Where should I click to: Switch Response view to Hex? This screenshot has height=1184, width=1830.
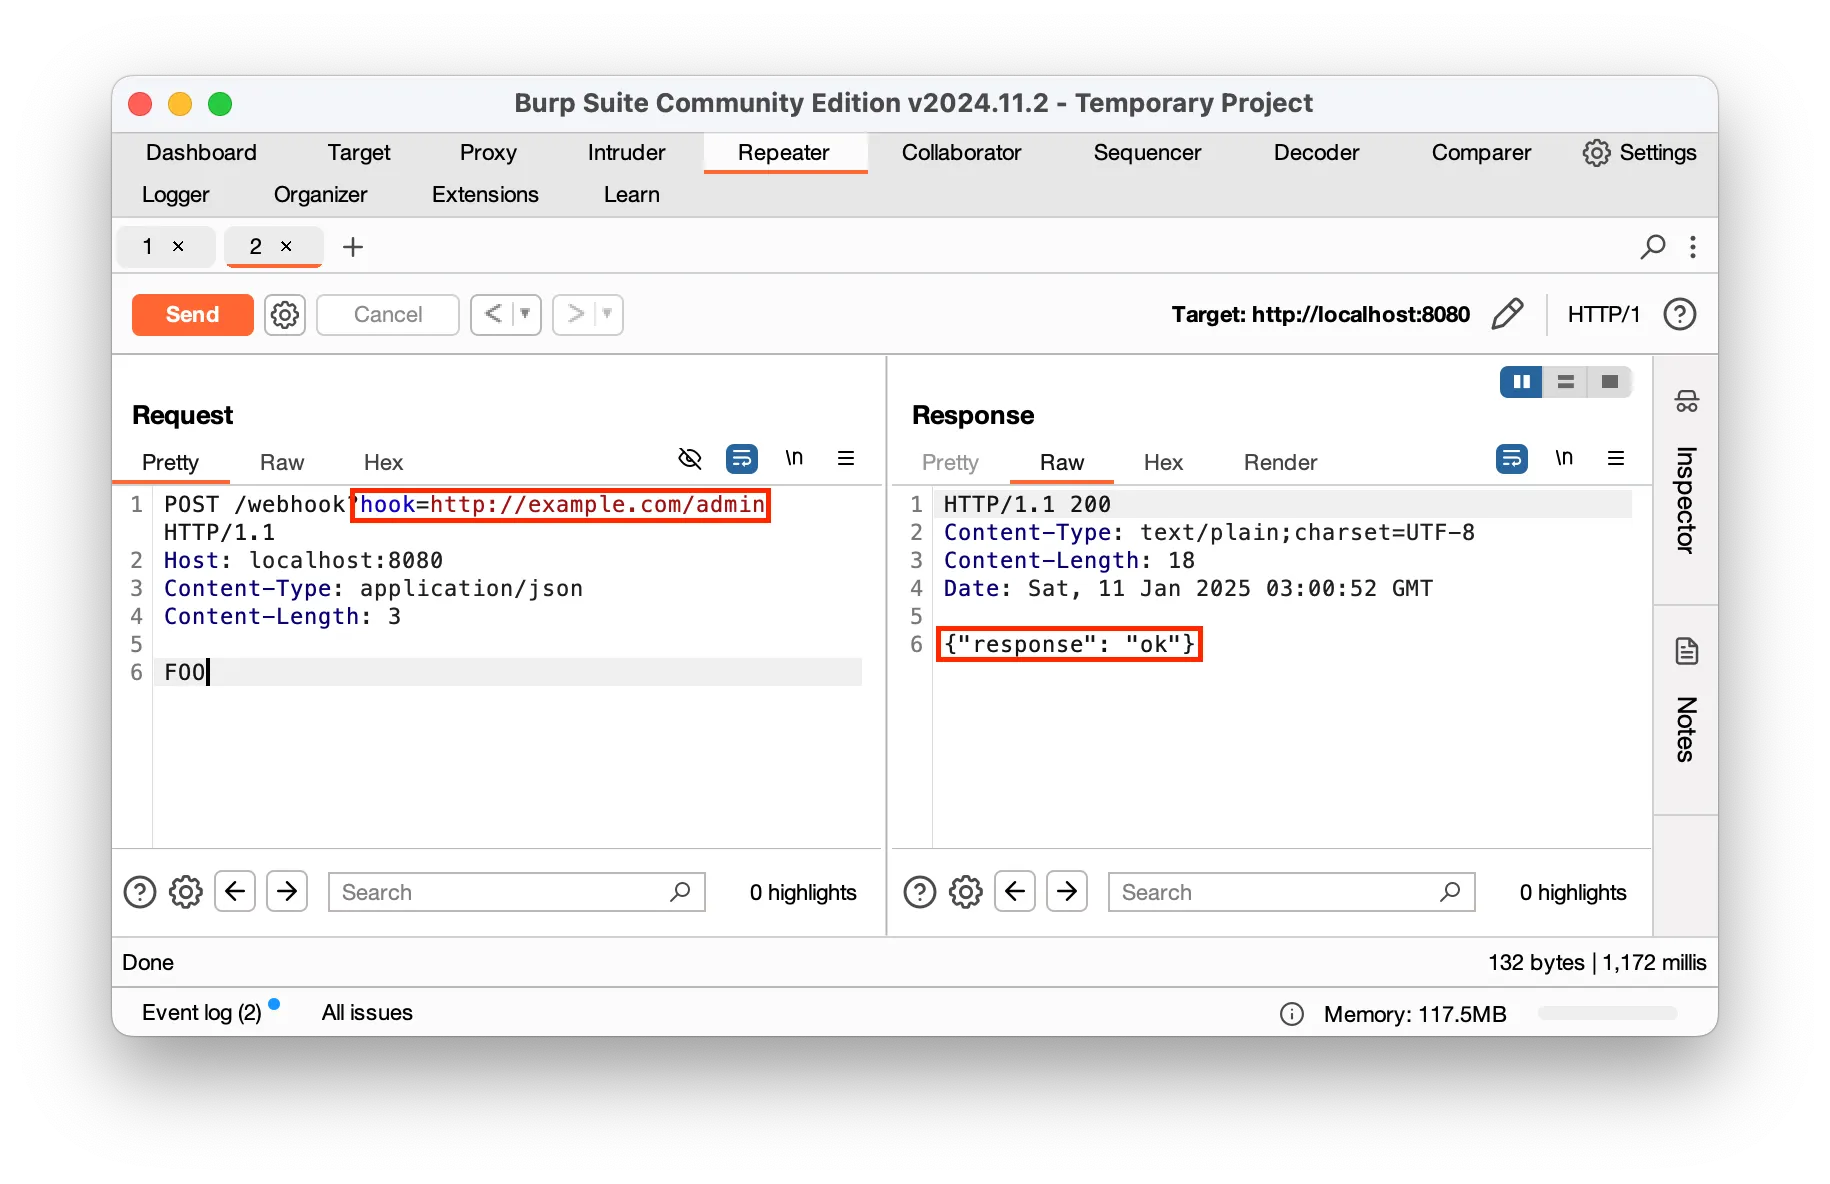[x=1163, y=462]
